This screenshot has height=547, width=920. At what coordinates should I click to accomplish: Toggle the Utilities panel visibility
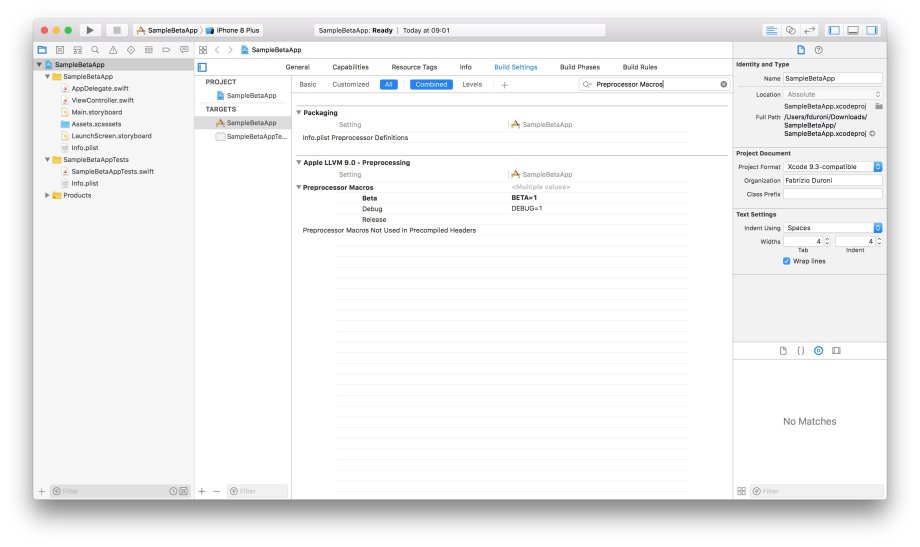tap(872, 30)
